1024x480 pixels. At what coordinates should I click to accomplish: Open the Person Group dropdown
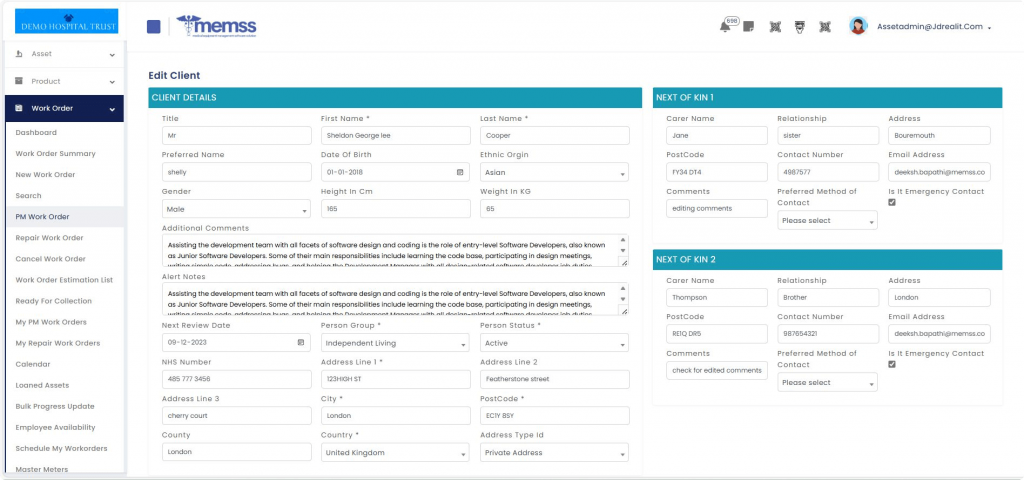pyautogui.click(x=395, y=343)
